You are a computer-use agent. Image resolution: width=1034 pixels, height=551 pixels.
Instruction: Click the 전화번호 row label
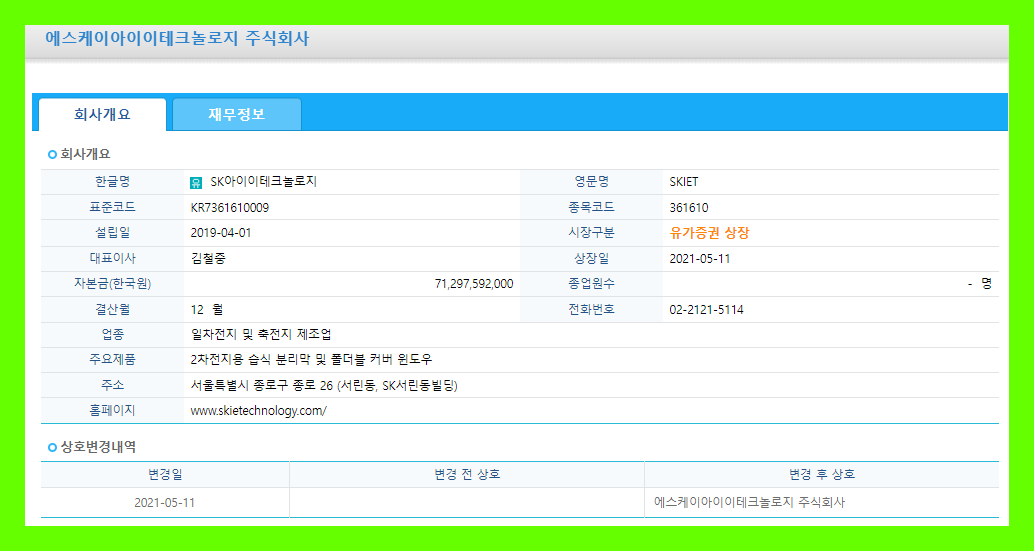point(592,310)
